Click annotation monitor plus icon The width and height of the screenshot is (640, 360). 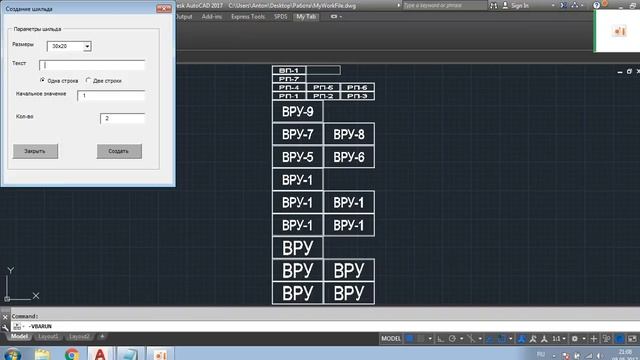[x=594, y=338]
